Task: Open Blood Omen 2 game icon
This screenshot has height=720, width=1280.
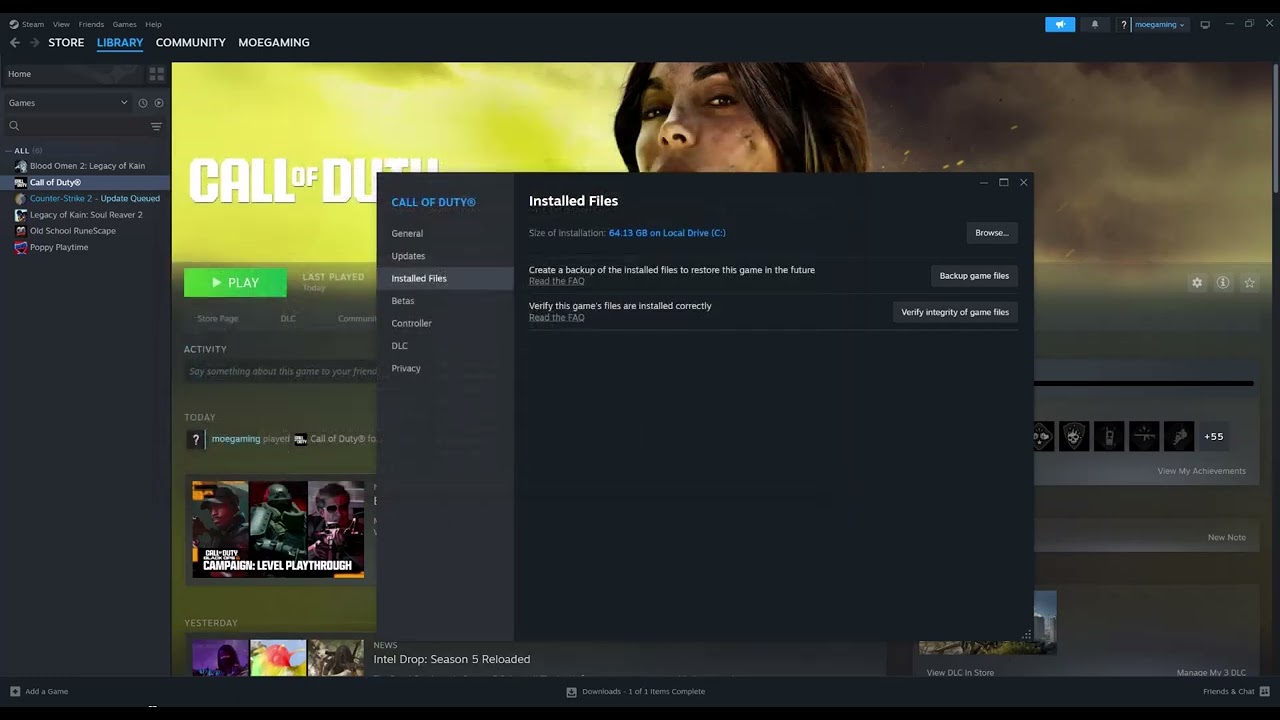Action: [x=20, y=166]
